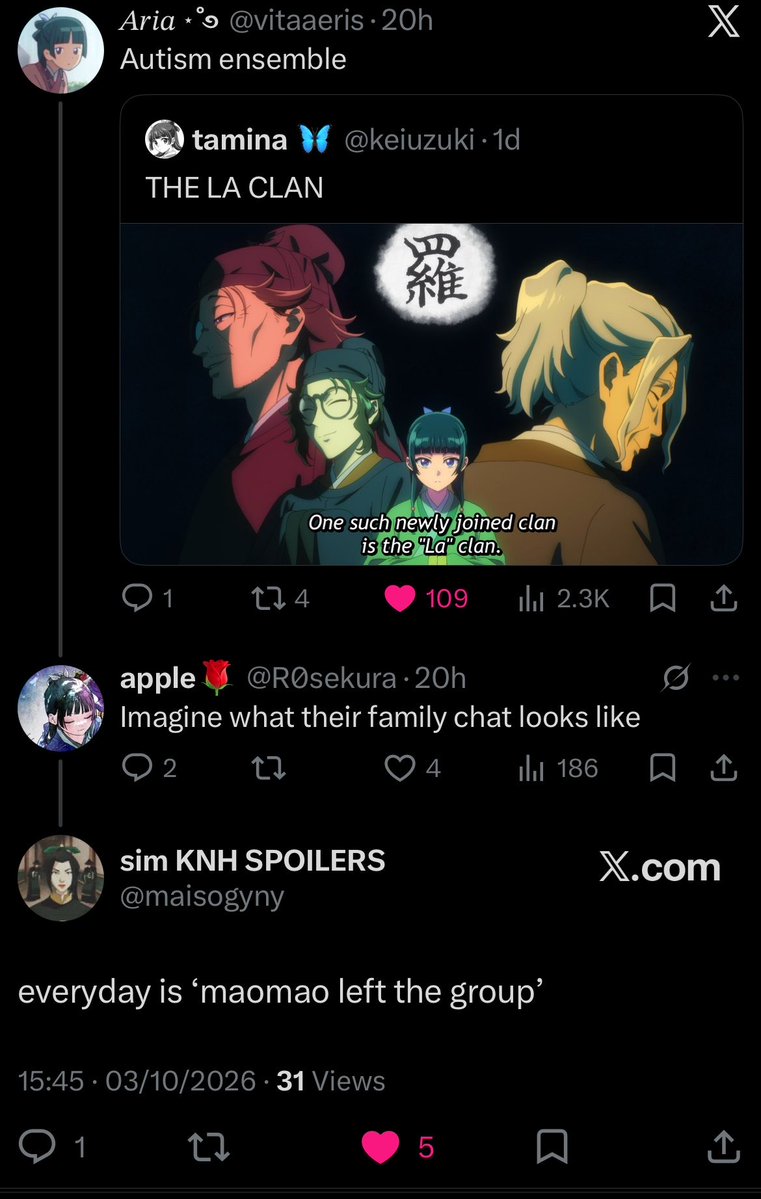Open more options for apple's reply

725,677
